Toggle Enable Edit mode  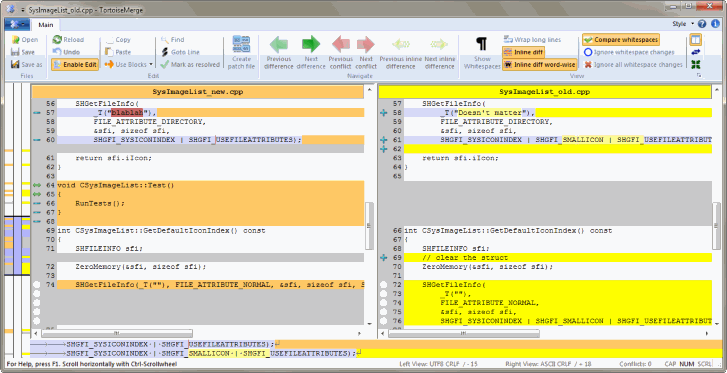coord(75,64)
